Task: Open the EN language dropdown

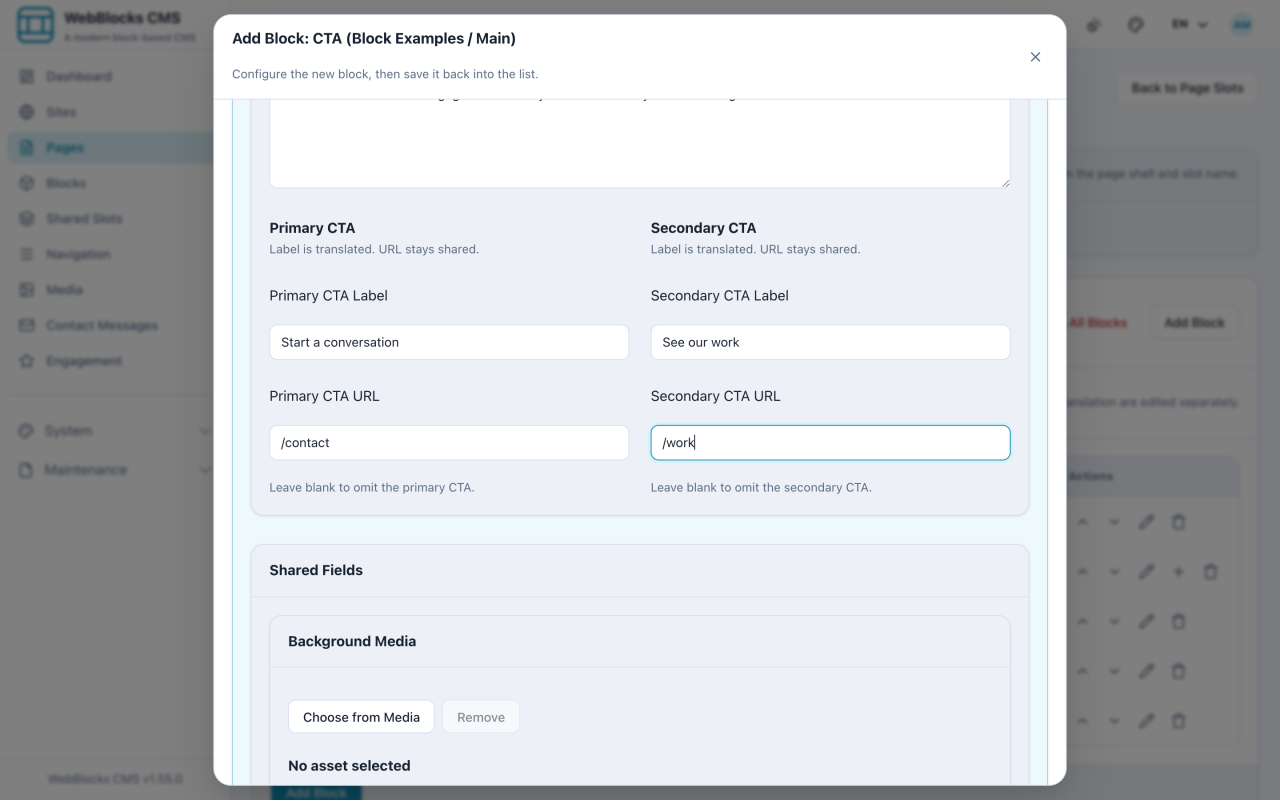Action: pos(1190,25)
